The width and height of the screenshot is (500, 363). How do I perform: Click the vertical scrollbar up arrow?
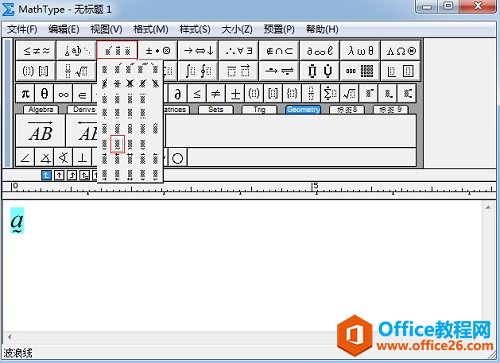pyautogui.click(x=488, y=207)
